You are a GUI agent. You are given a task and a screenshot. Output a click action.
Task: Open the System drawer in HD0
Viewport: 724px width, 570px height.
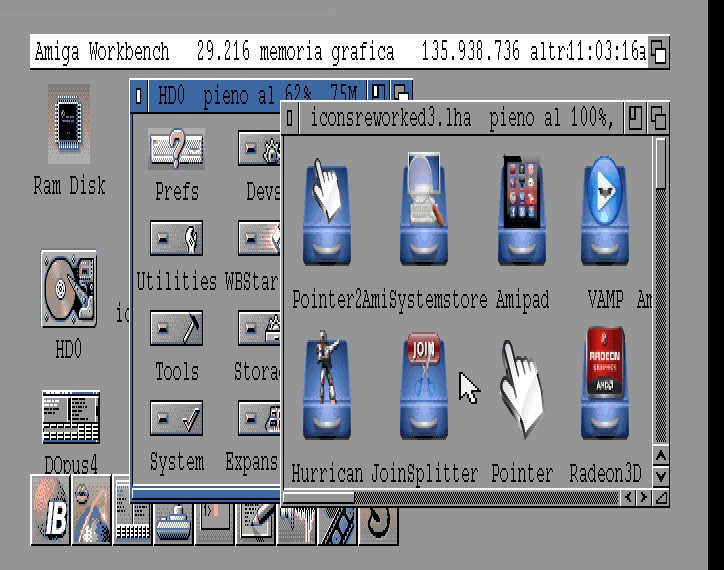176,419
